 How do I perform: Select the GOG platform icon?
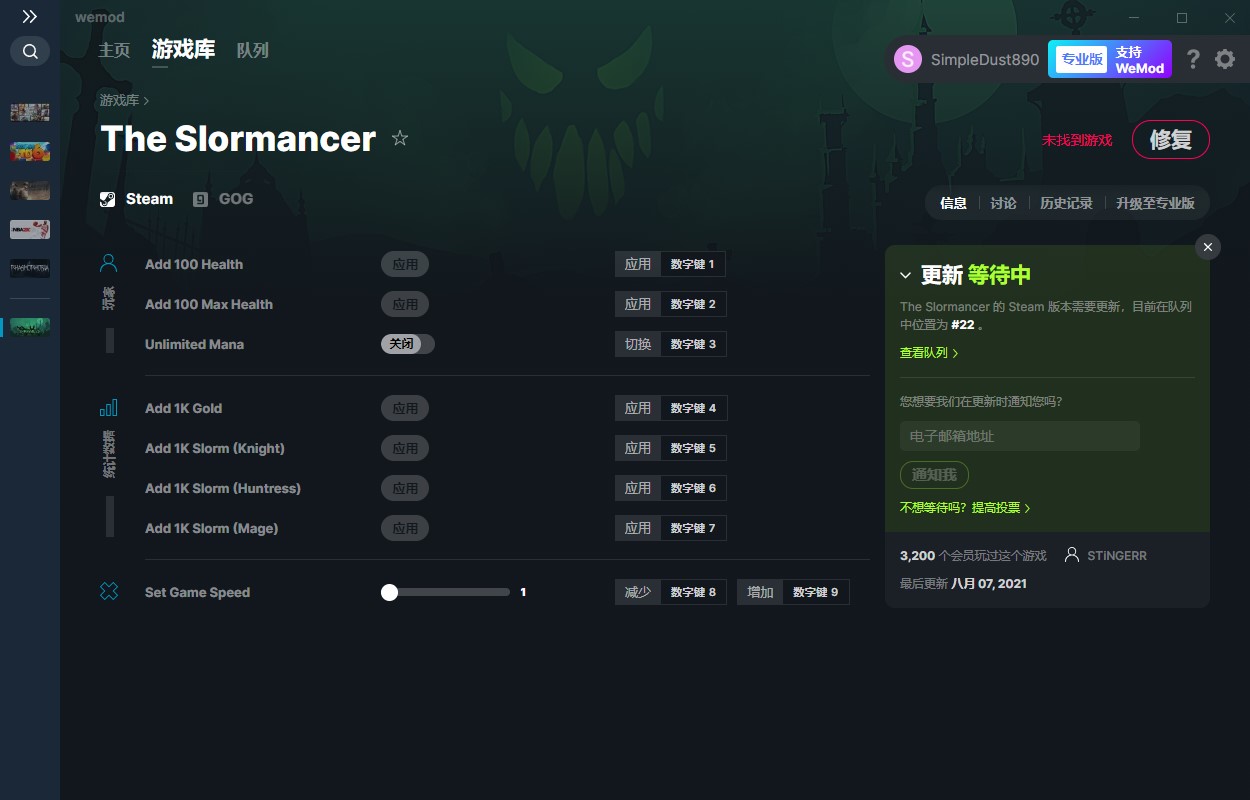click(201, 199)
